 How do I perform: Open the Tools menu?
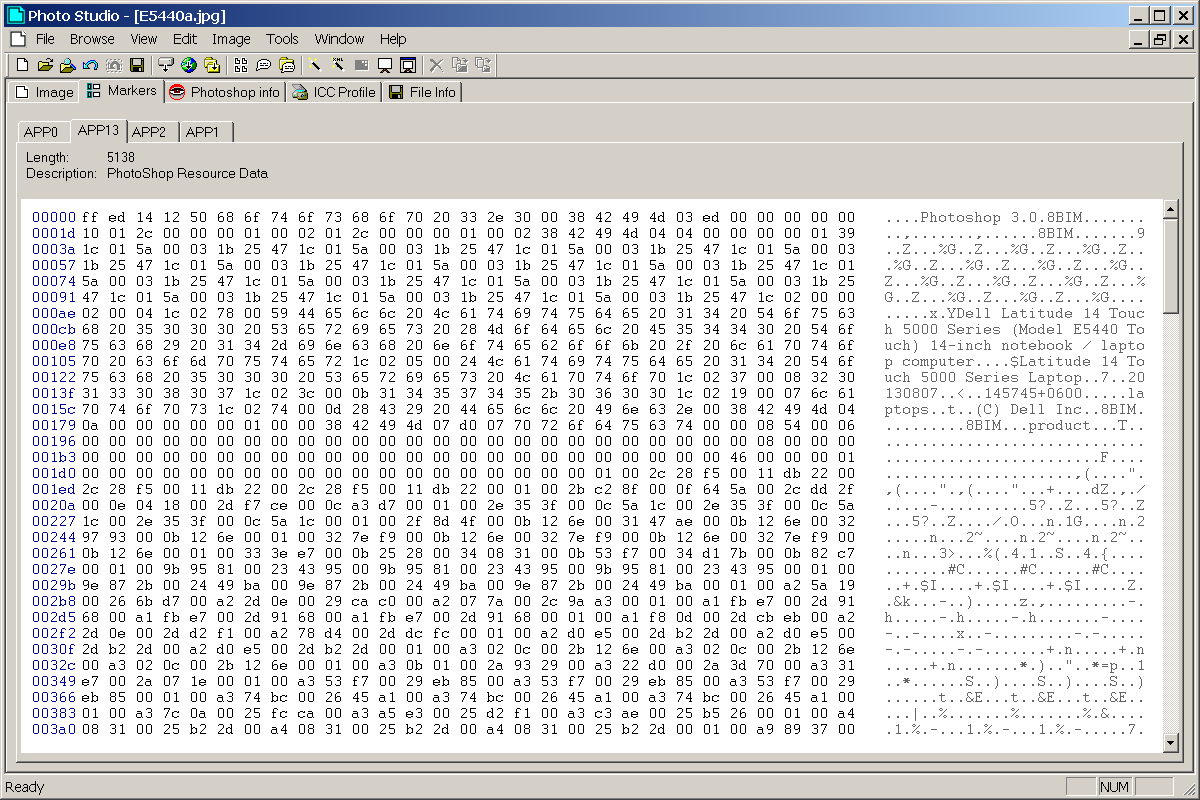(282, 39)
